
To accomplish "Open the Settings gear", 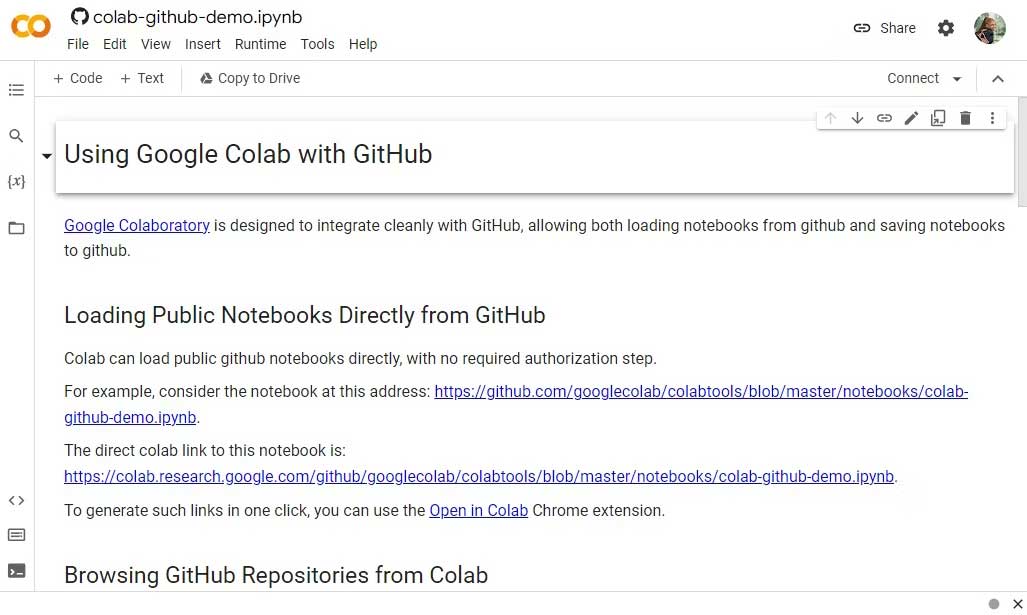I will (946, 28).
